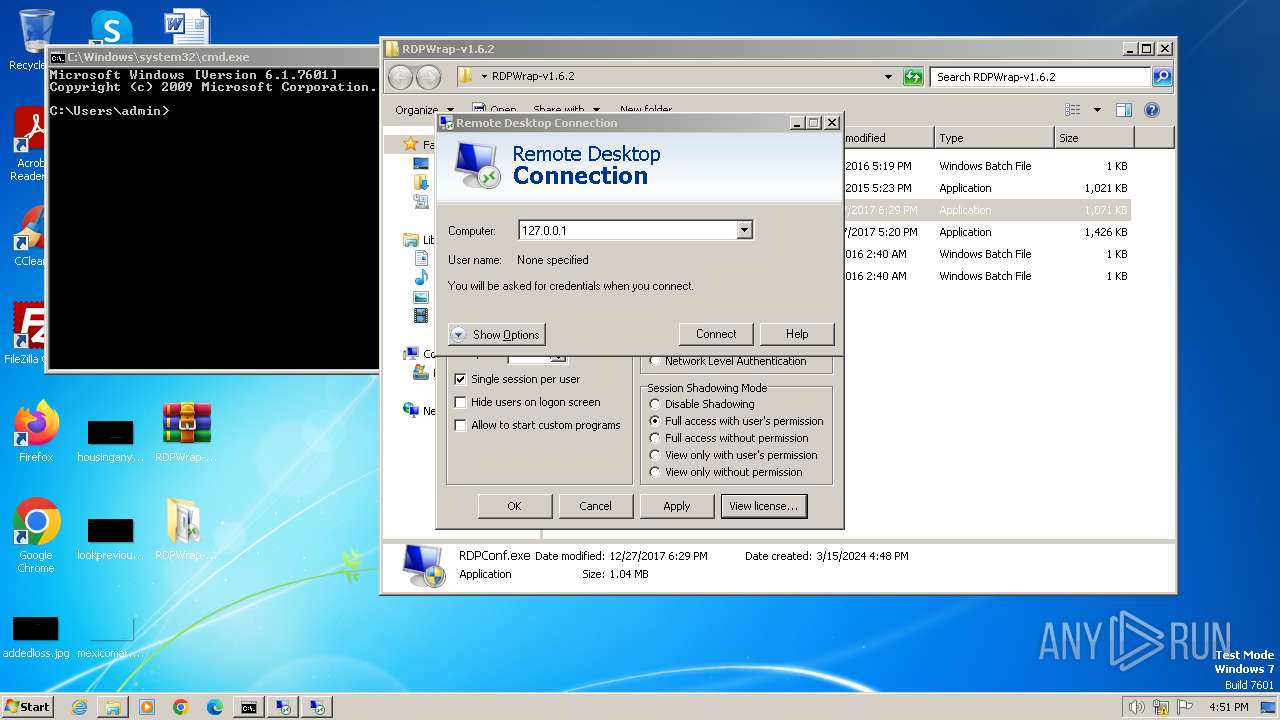The image size is (1280, 720).
Task: Select View only without permission
Action: click(655, 472)
